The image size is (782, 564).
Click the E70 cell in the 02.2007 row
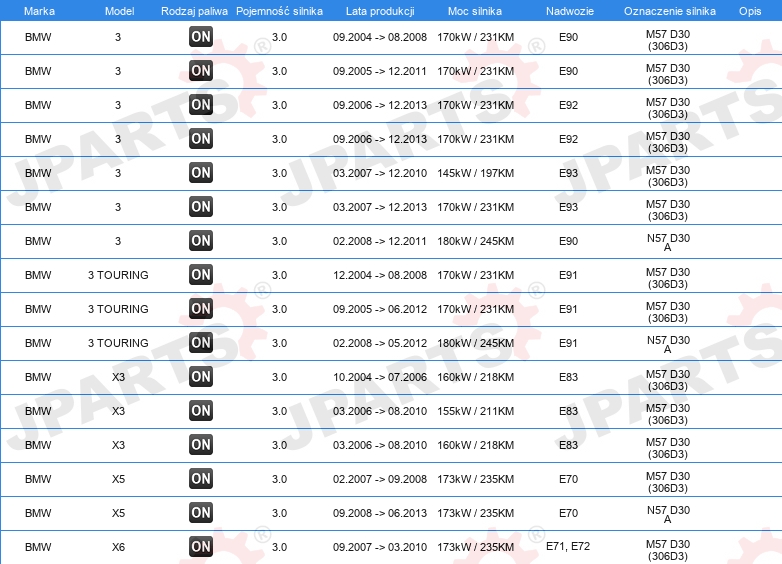point(568,479)
